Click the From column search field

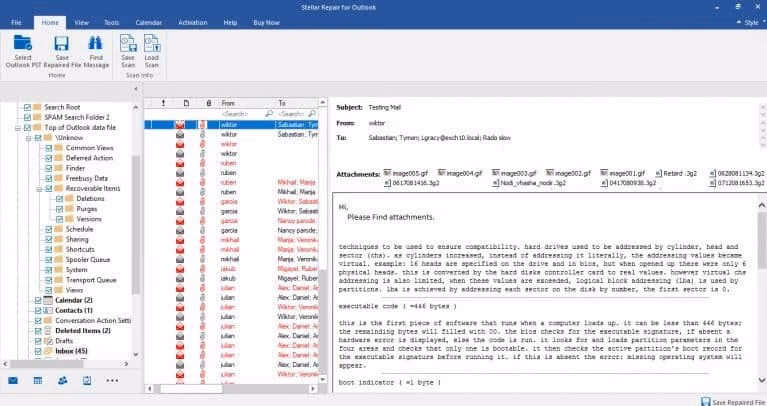tap(241, 114)
